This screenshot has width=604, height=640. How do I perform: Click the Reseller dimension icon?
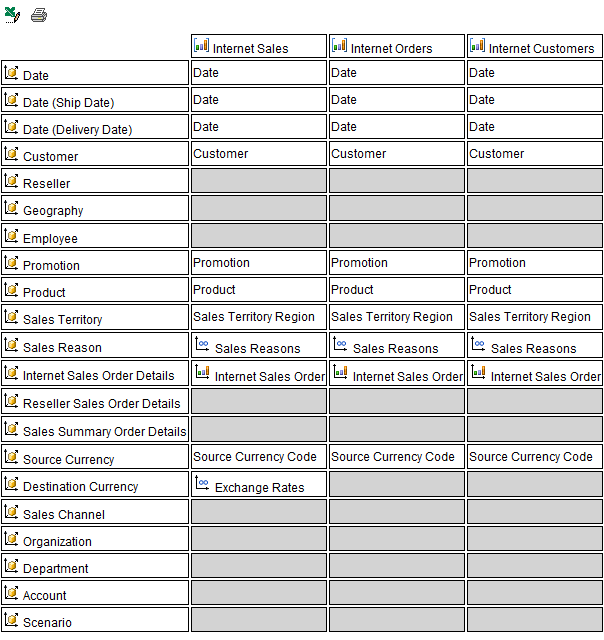coord(12,182)
